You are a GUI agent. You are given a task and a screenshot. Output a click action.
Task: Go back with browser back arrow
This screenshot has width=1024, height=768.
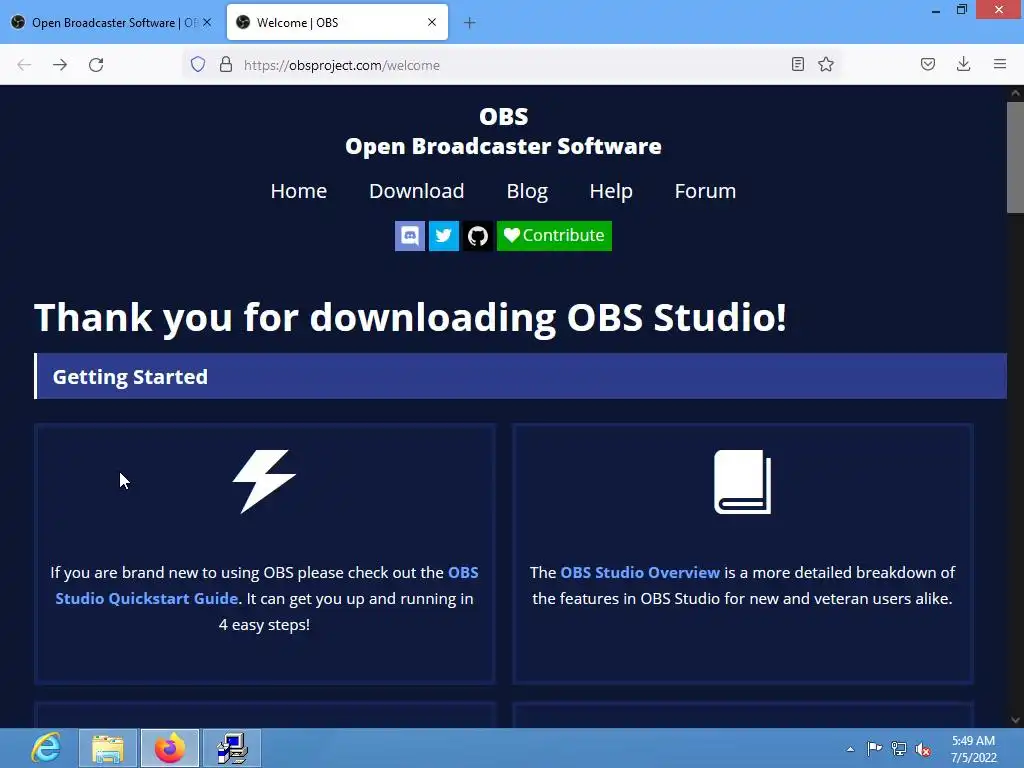24,65
